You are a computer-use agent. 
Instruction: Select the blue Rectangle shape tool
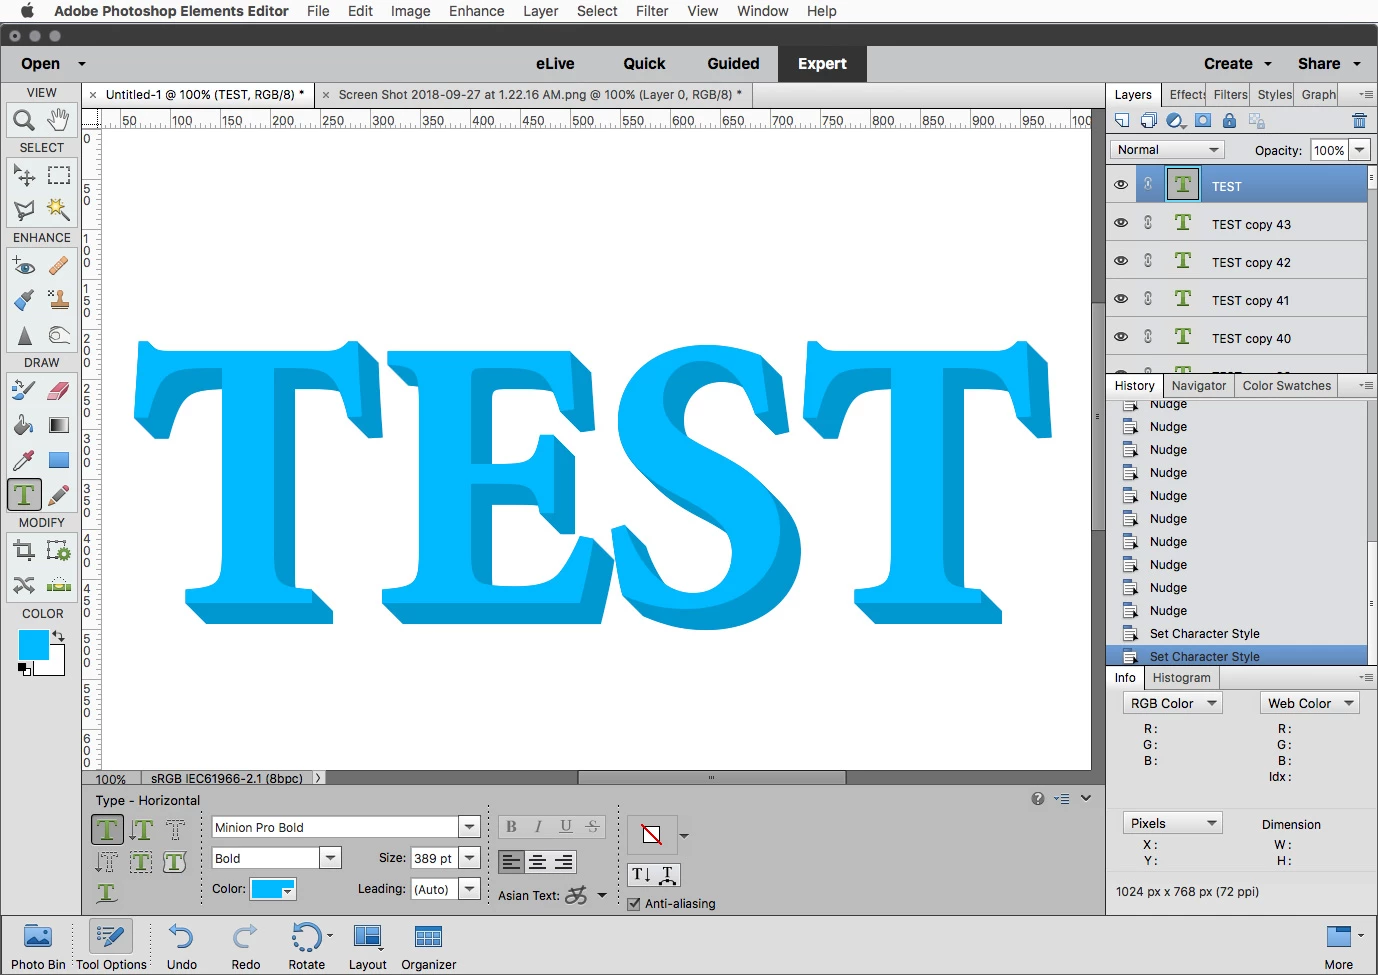[x=59, y=460]
